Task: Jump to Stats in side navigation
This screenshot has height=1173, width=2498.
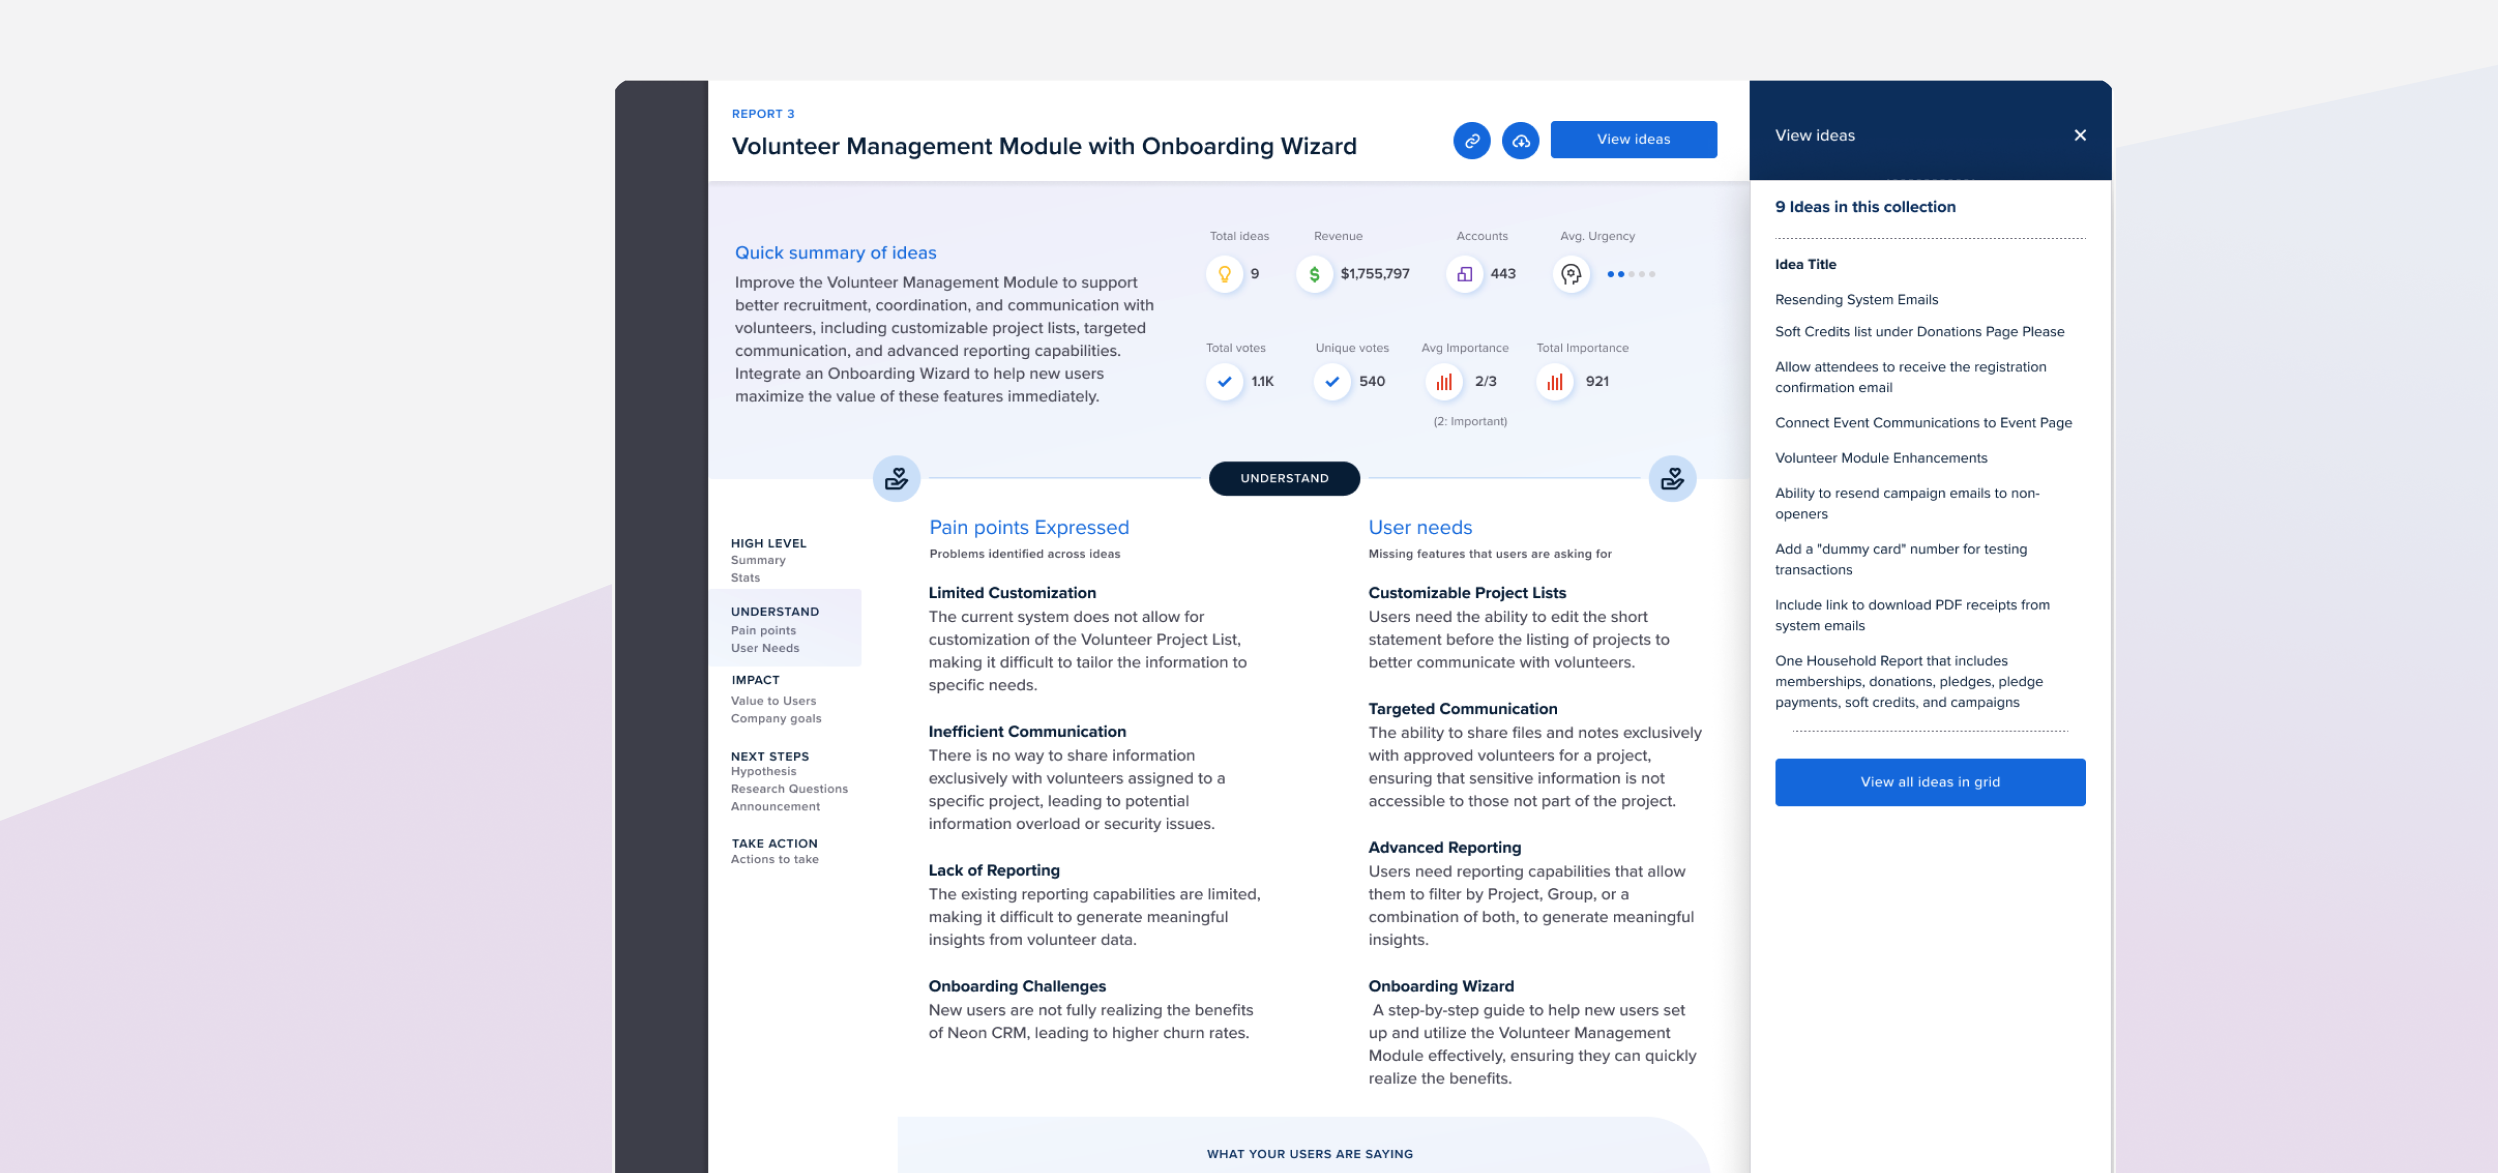Action: click(745, 577)
